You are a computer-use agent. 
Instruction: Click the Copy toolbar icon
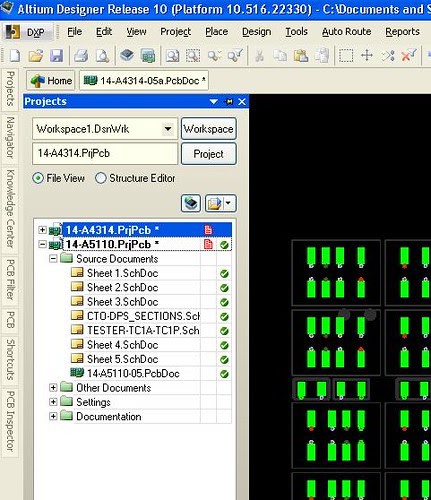[280, 56]
